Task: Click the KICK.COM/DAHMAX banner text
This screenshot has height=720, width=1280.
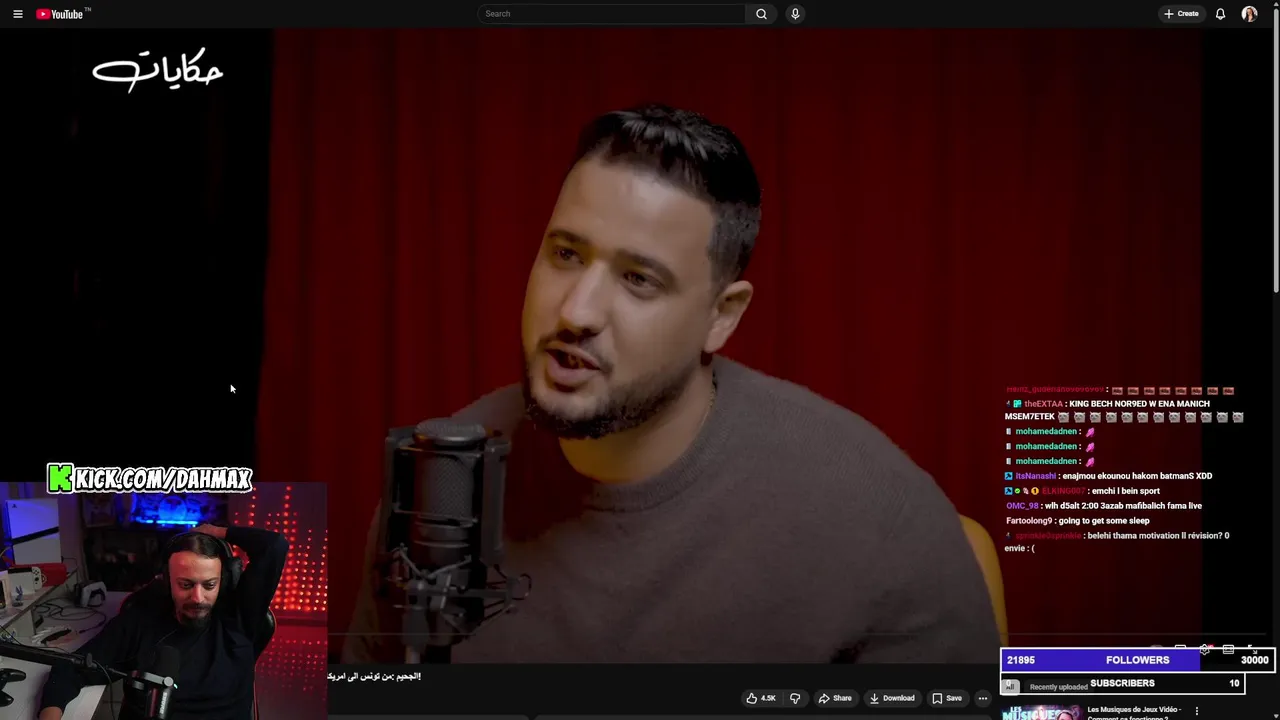Action: tap(151, 479)
